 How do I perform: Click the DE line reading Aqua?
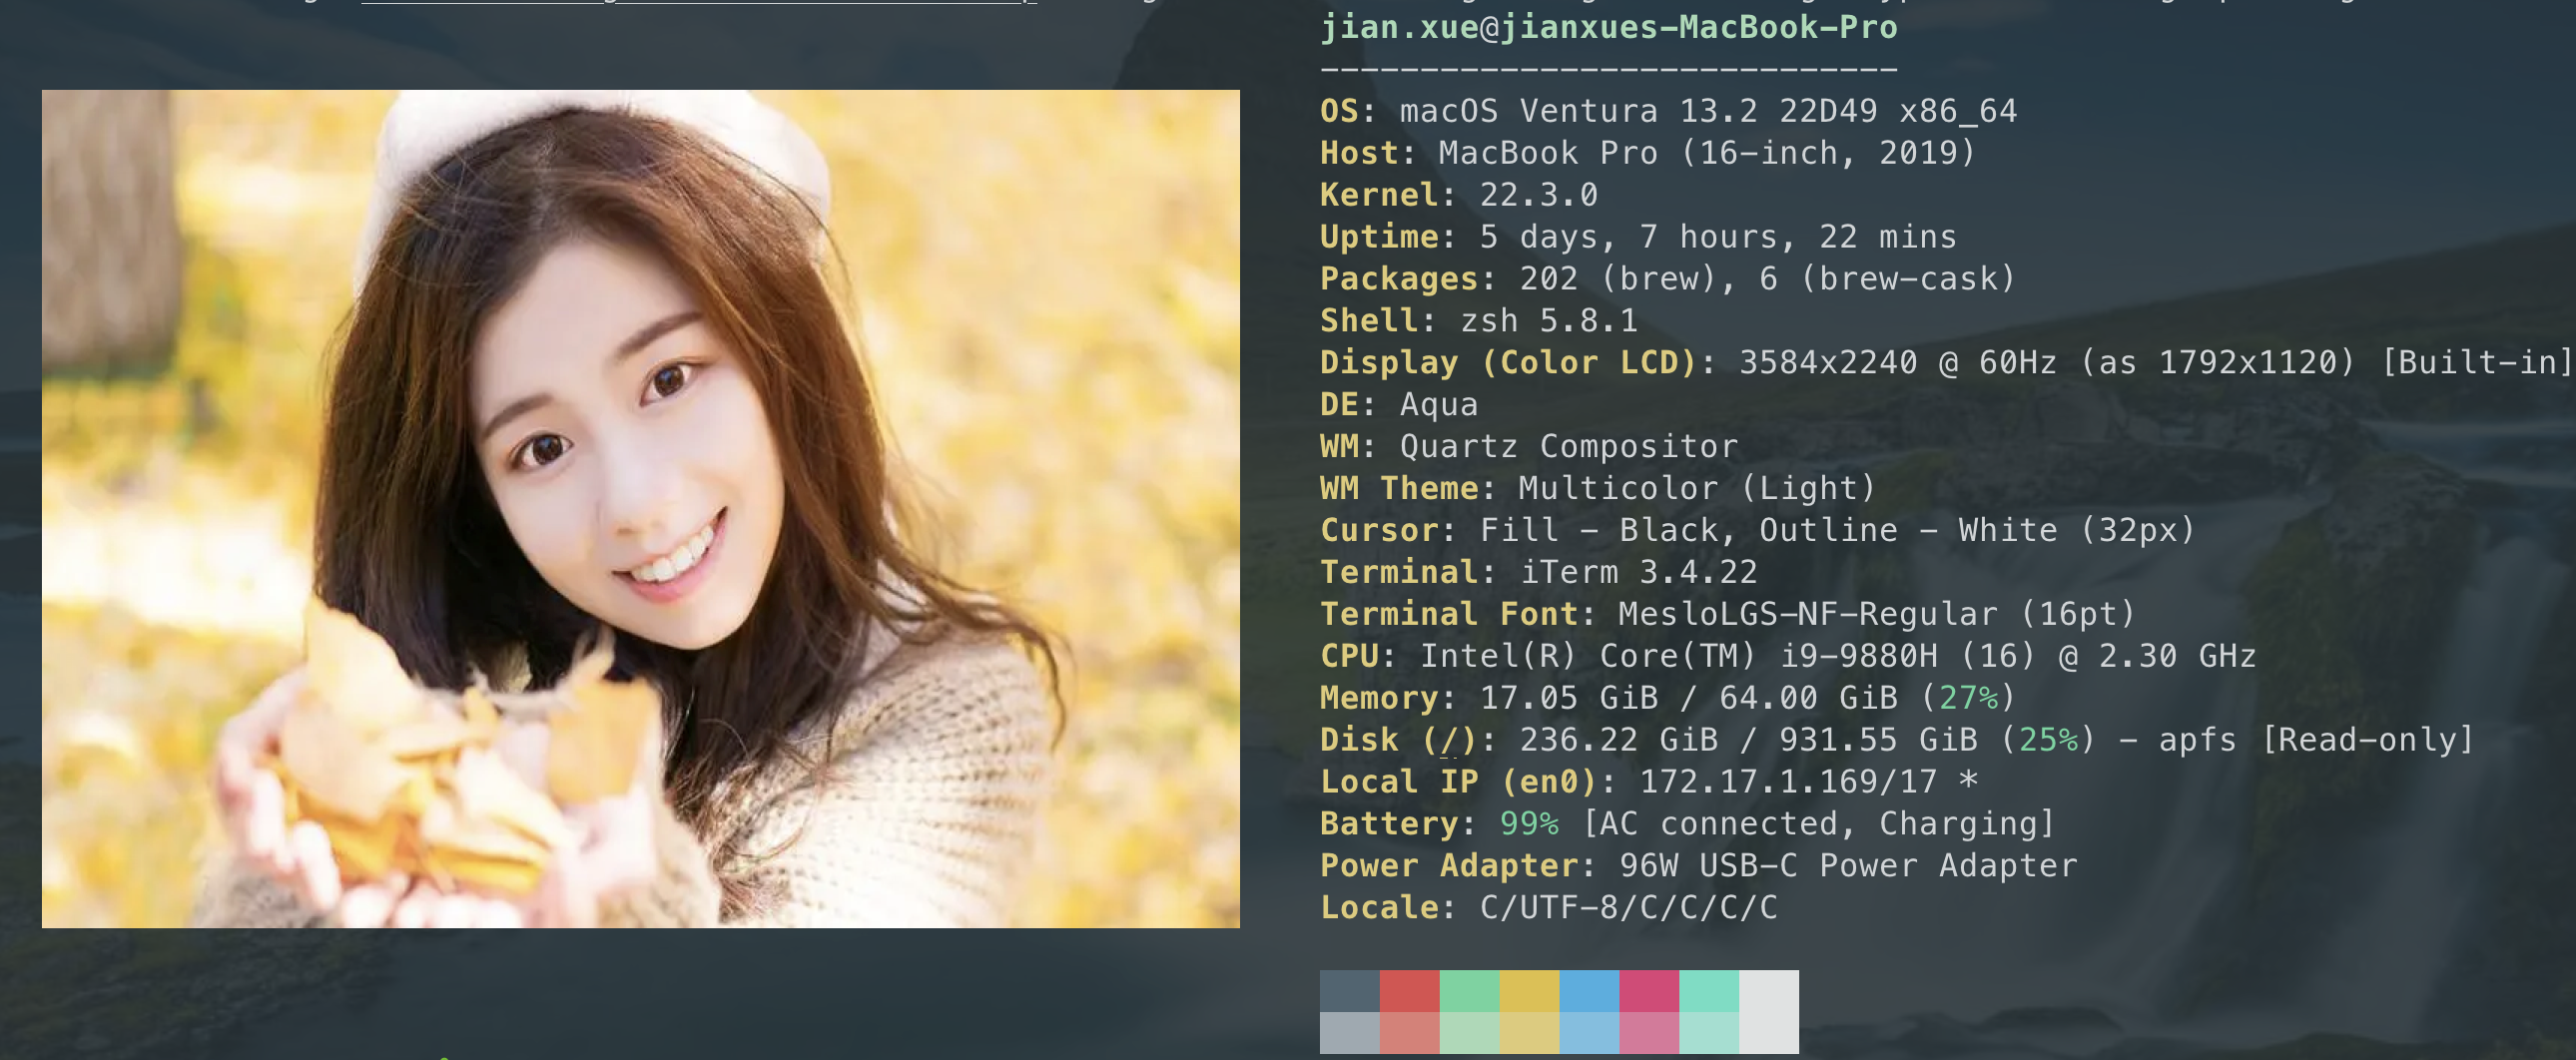(x=1399, y=405)
